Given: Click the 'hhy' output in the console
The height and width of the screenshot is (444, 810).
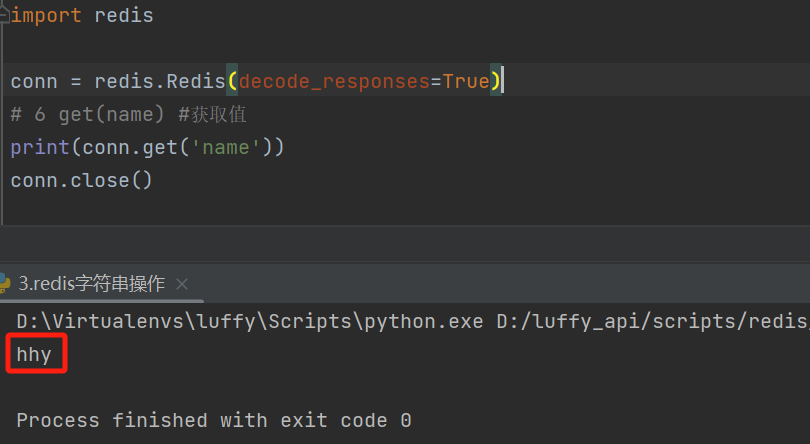Looking at the screenshot, I should (x=34, y=354).
